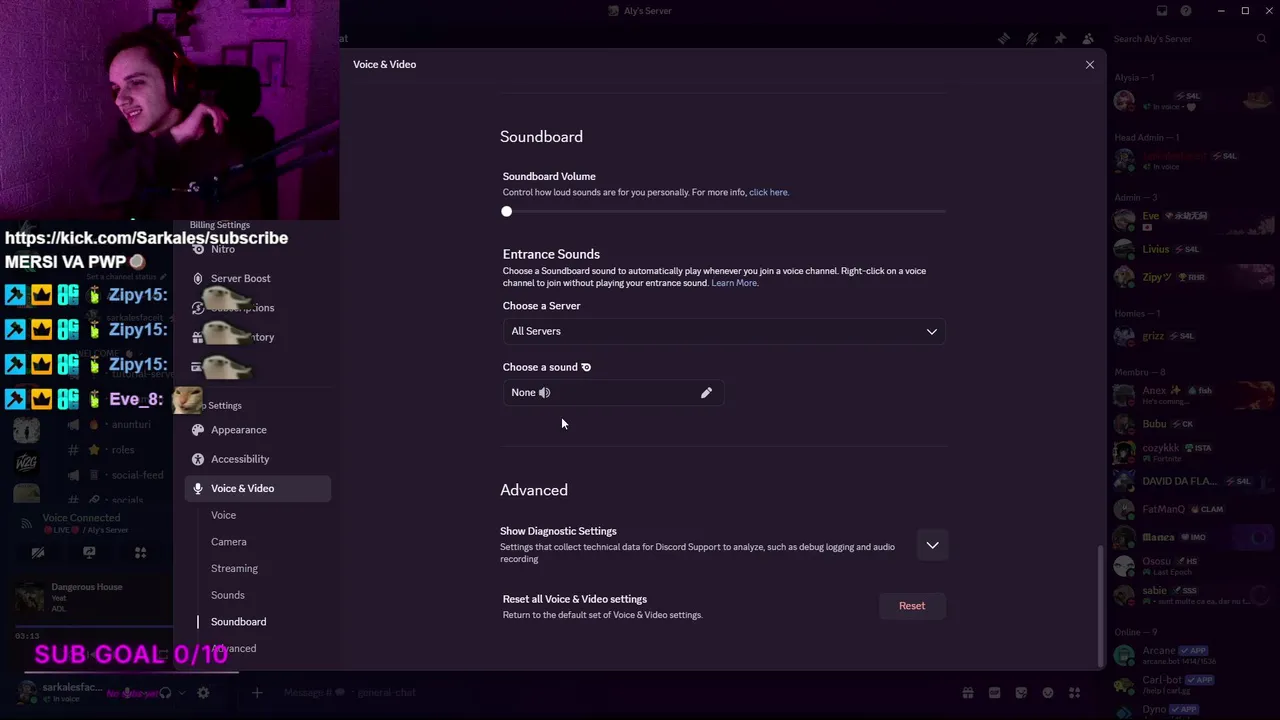Viewport: 1280px width, 720px height.
Task: Toggle camera icon in voice panel
Action: point(38,552)
